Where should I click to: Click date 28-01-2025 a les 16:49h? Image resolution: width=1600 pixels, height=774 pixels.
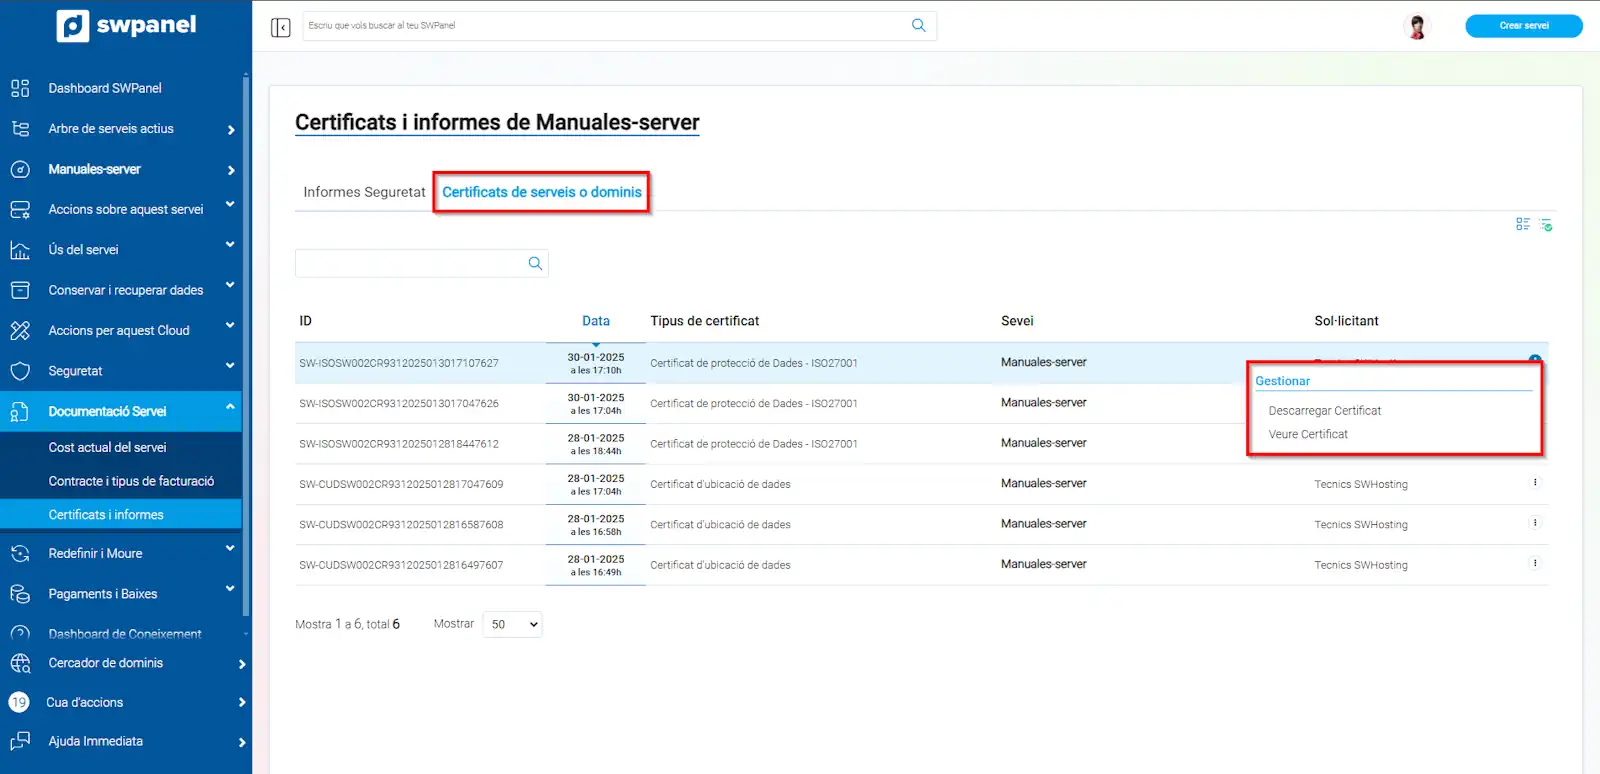pyautogui.click(x=596, y=565)
